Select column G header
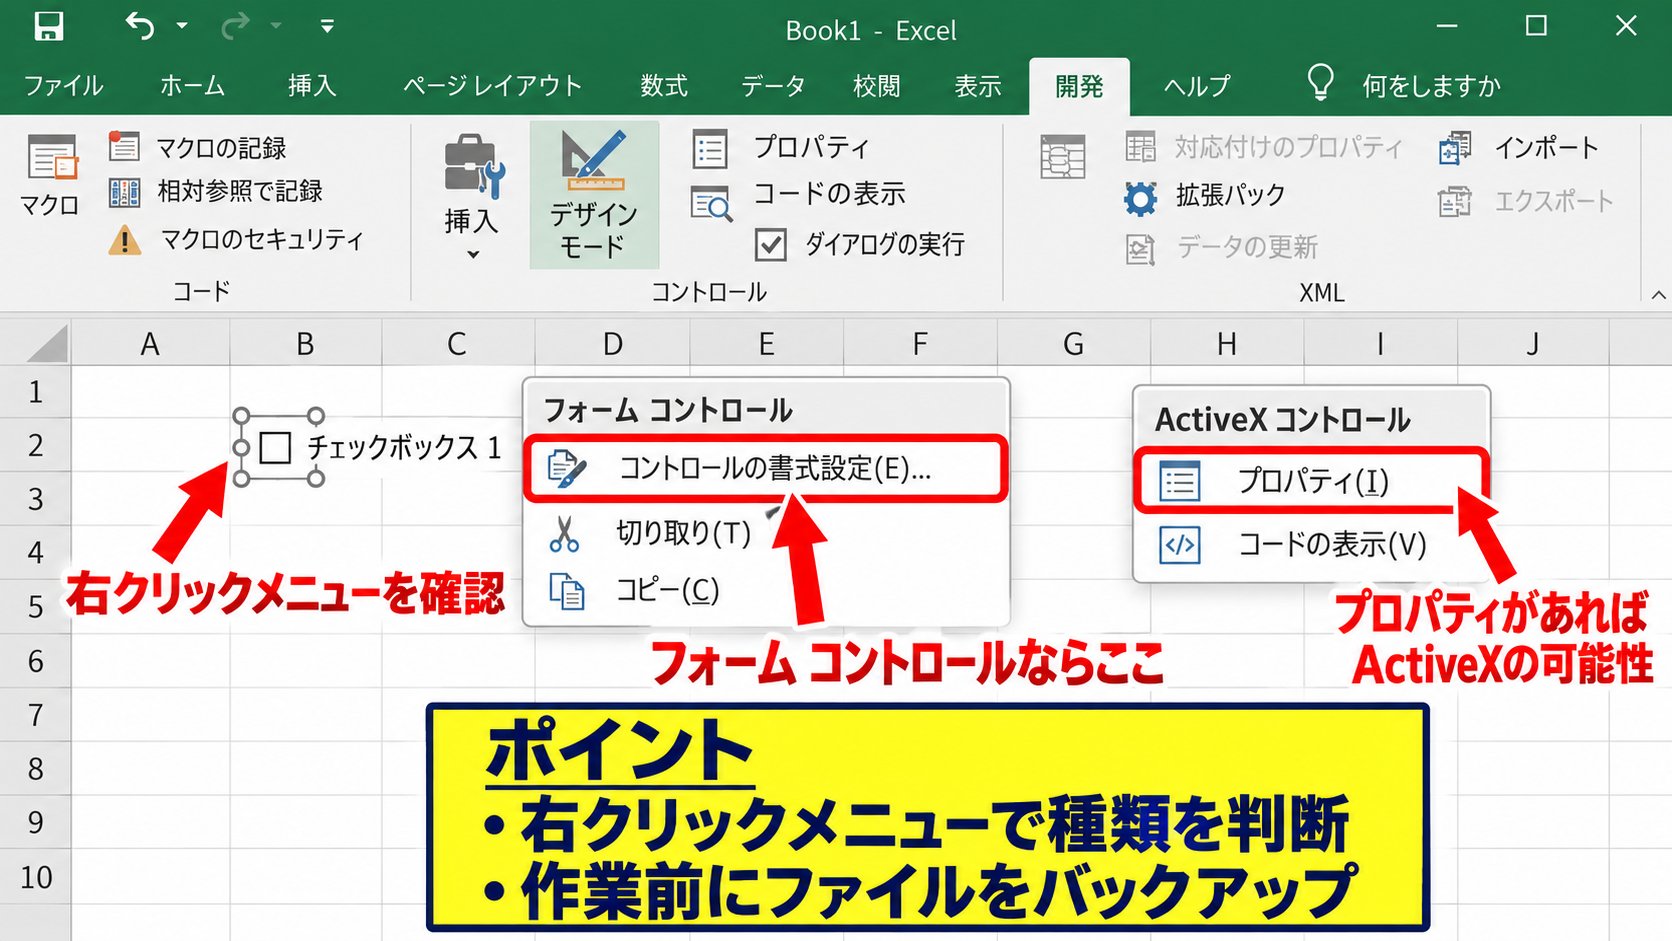The height and width of the screenshot is (941, 1672). pyautogui.click(x=1073, y=344)
